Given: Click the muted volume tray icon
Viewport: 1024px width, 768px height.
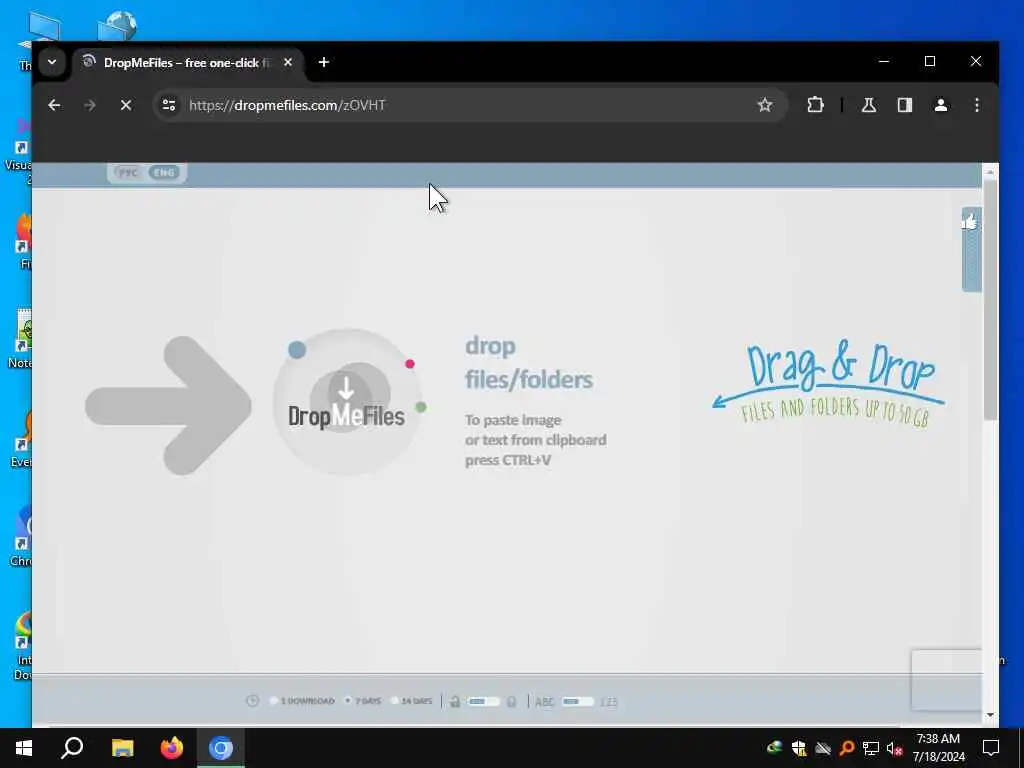Looking at the screenshot, I should [894, 748].
